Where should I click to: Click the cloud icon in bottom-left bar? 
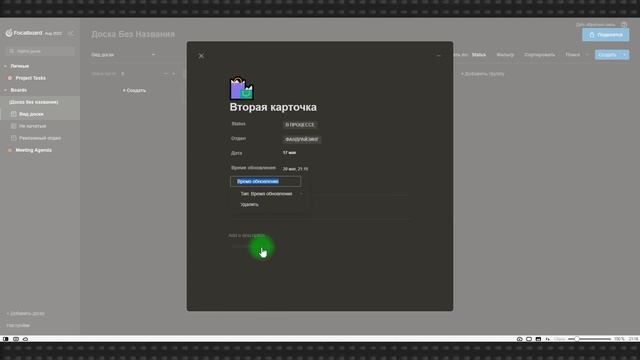(x=25, y=339)
